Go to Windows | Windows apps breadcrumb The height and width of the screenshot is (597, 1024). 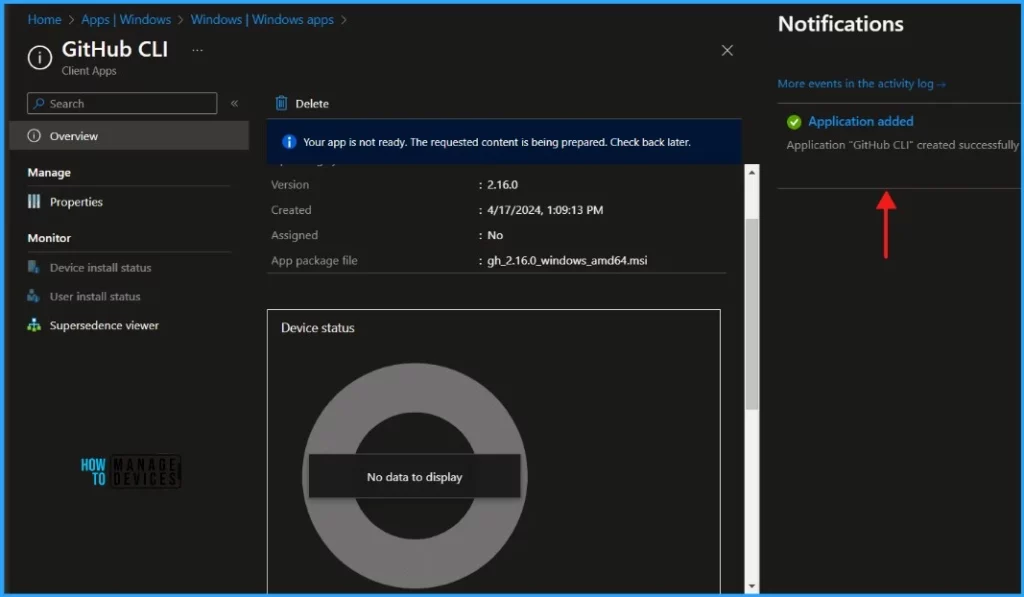(x=262, y=20)
